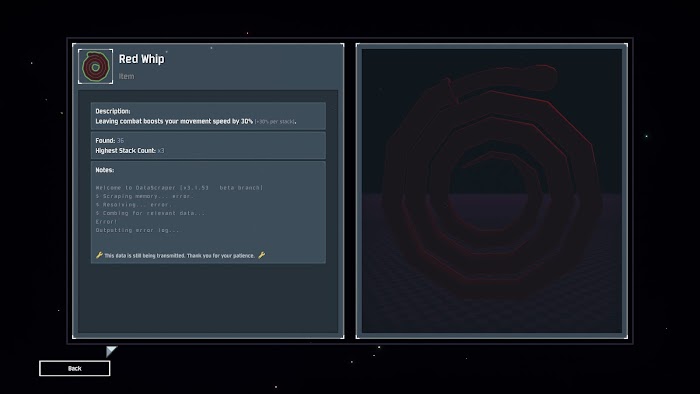Click the Back button

[x=75, y=369]
